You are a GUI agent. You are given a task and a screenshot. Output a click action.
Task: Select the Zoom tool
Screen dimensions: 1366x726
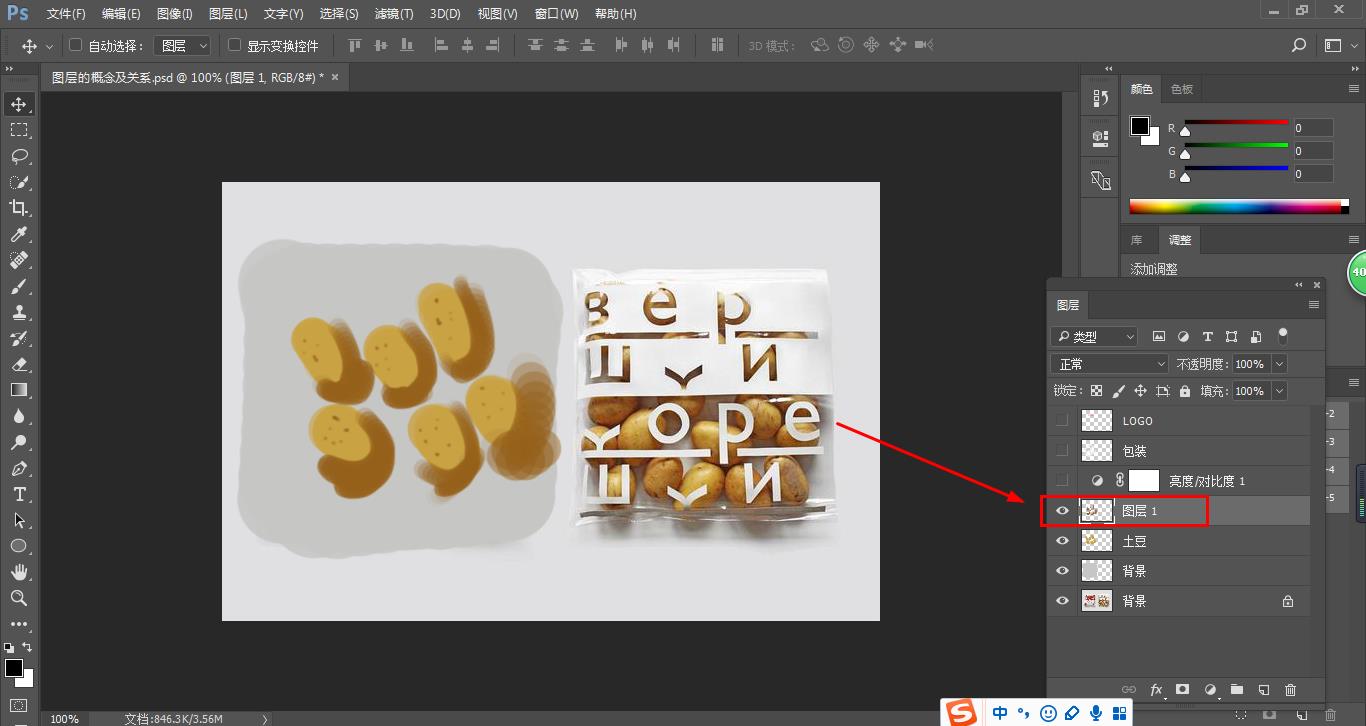click(x=19, y=598)
